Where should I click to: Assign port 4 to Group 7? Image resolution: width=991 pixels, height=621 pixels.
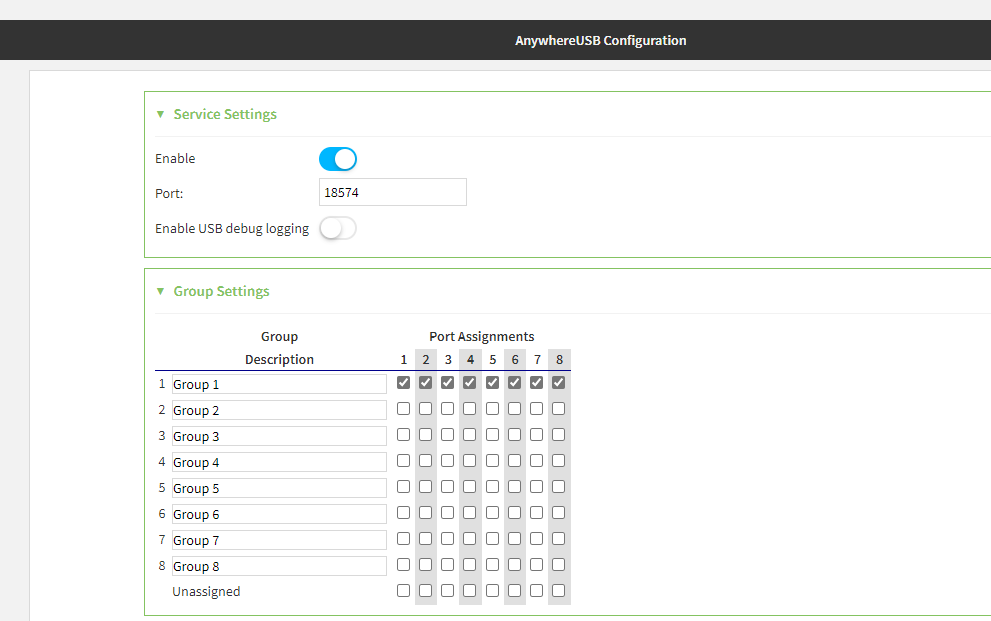coord(470,538)
